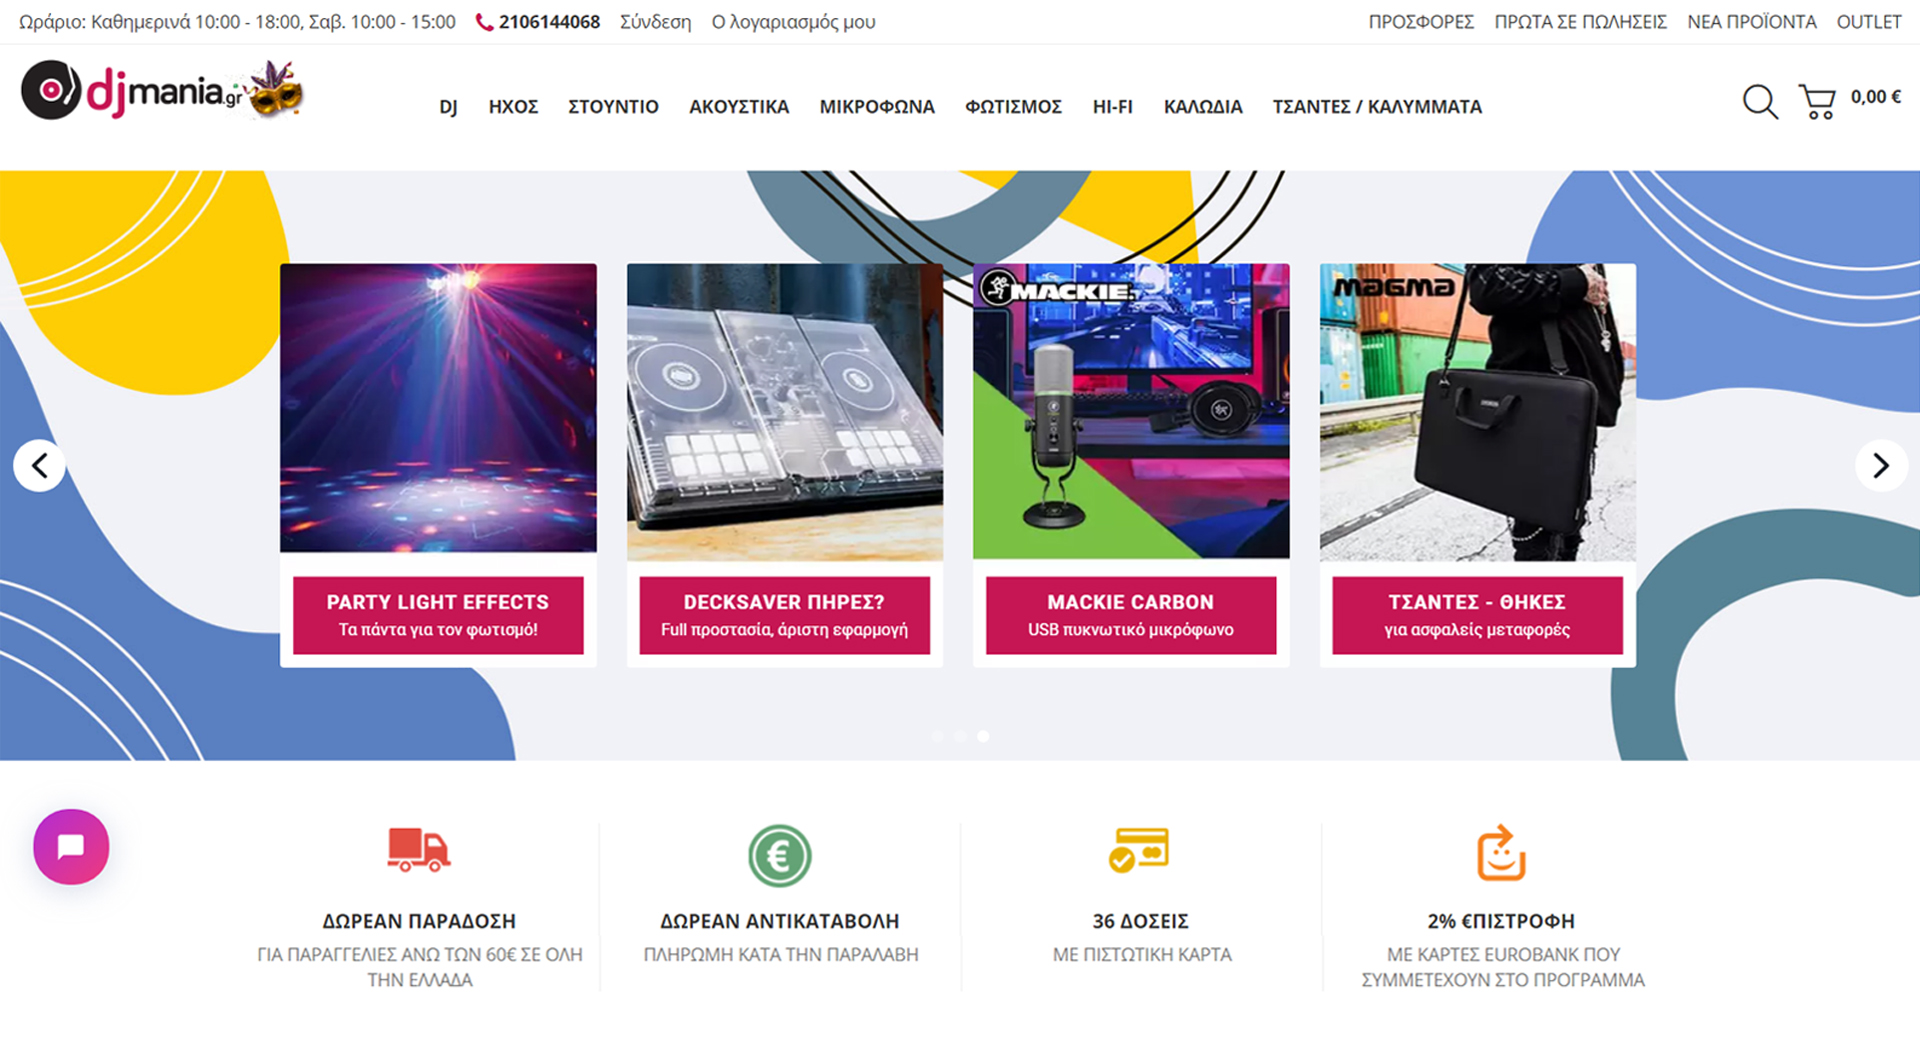Open the ΑΚΟΥΣΤΙΚΑ menu item
The height and width of the screenshot is (1050, 1920).
coord(738,106)
